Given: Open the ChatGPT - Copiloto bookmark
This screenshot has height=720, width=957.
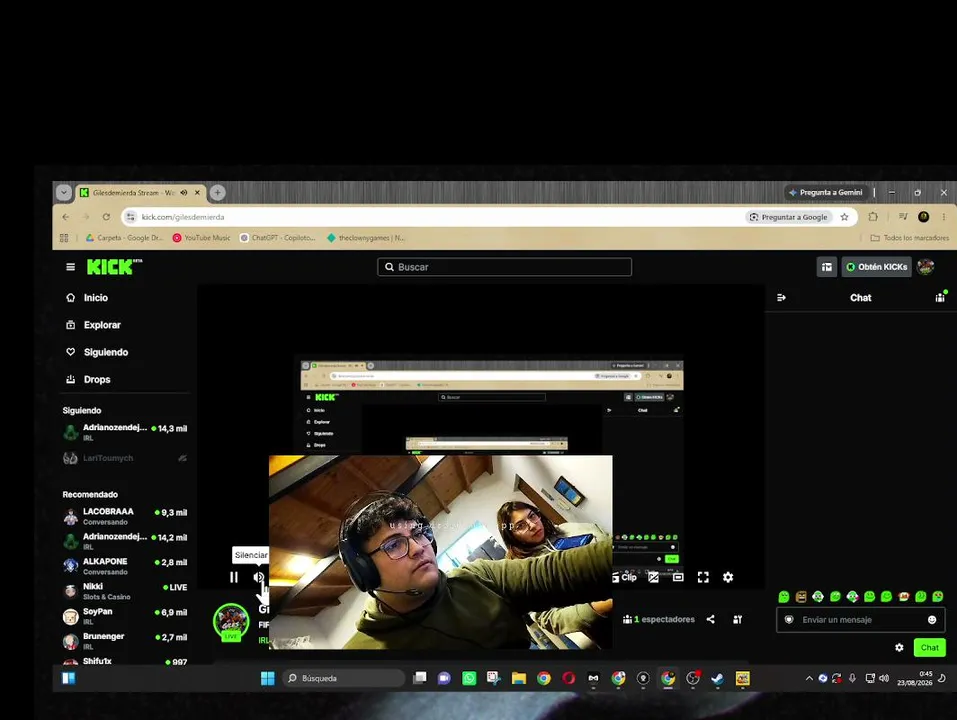Looking at the screenshot, I should point(278,238).
